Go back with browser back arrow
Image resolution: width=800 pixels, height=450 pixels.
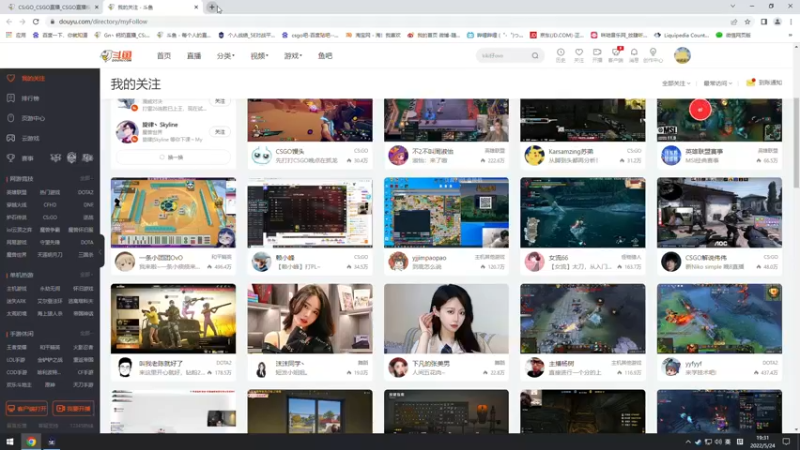coord(9,21)
